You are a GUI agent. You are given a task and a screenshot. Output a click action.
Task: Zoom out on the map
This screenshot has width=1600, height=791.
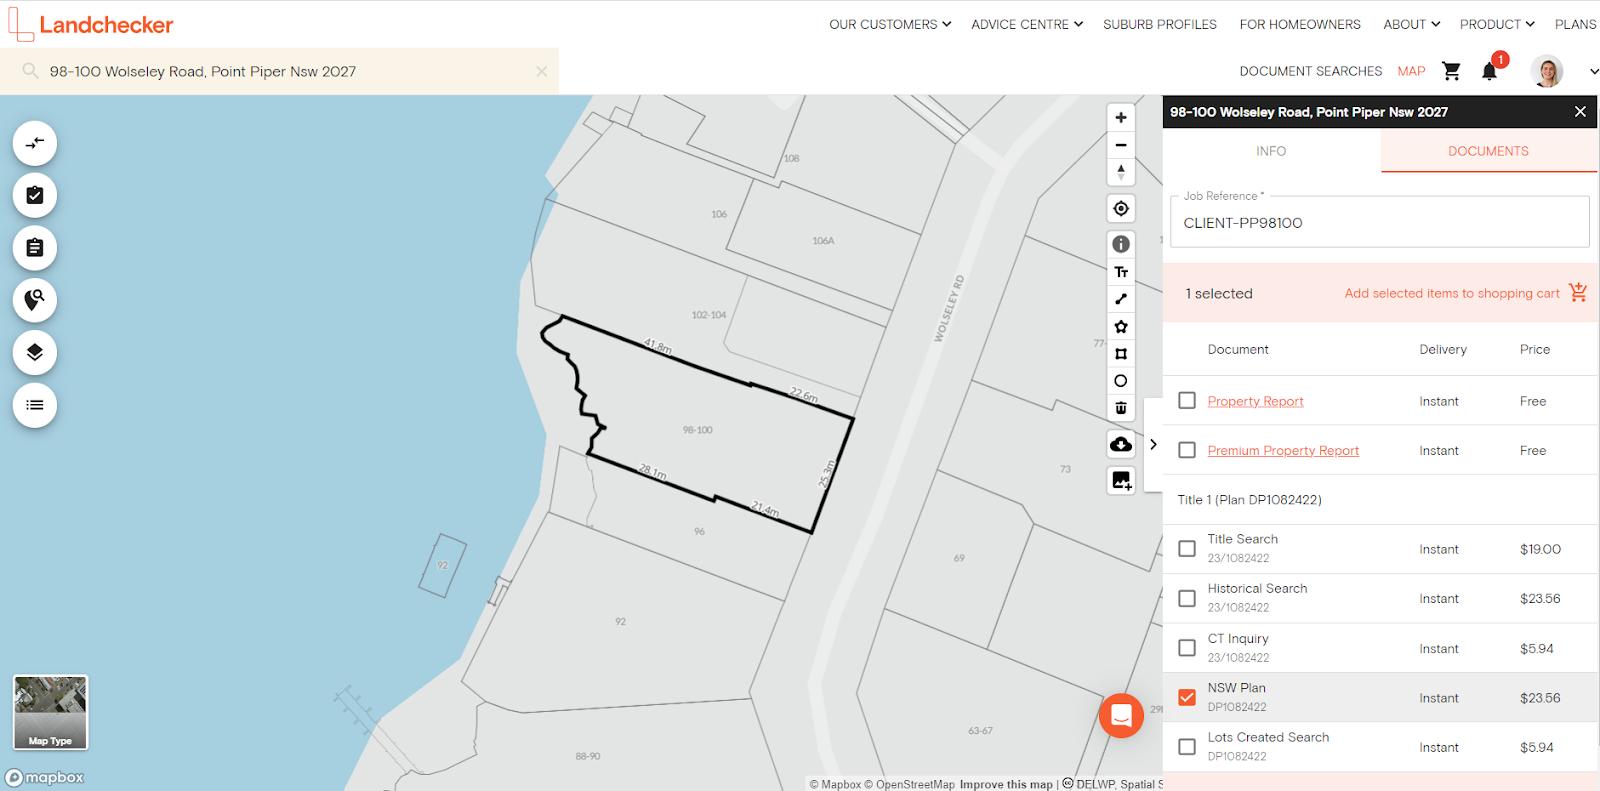pos(1121,145)
